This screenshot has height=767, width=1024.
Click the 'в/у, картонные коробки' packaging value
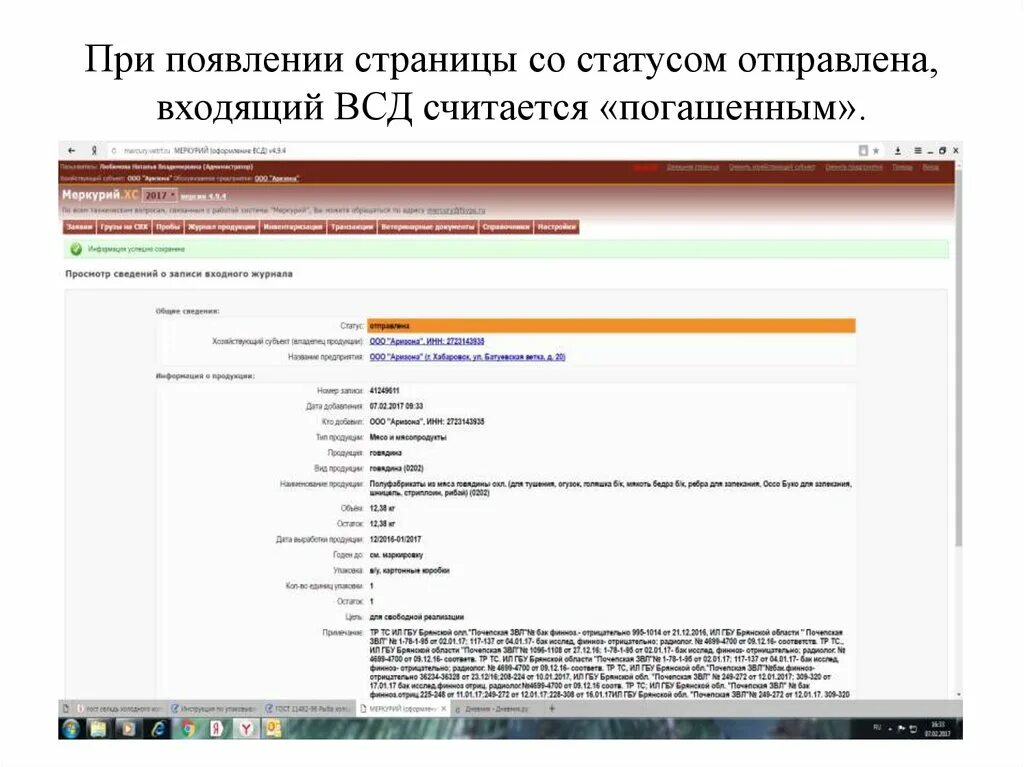coord(409,571)
